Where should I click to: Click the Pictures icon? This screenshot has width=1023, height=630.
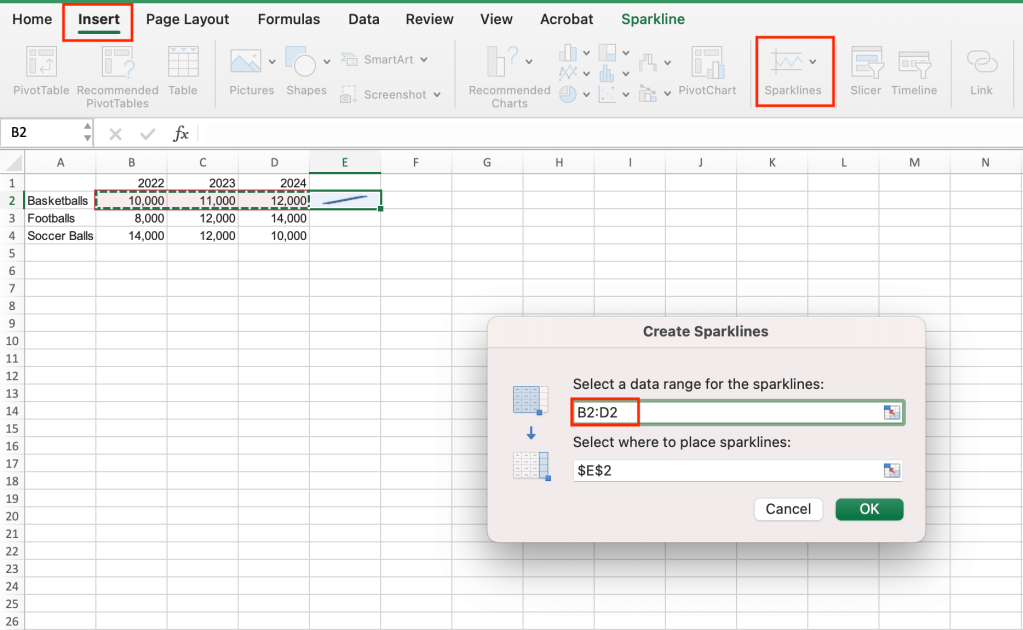(x=245, y=62)
